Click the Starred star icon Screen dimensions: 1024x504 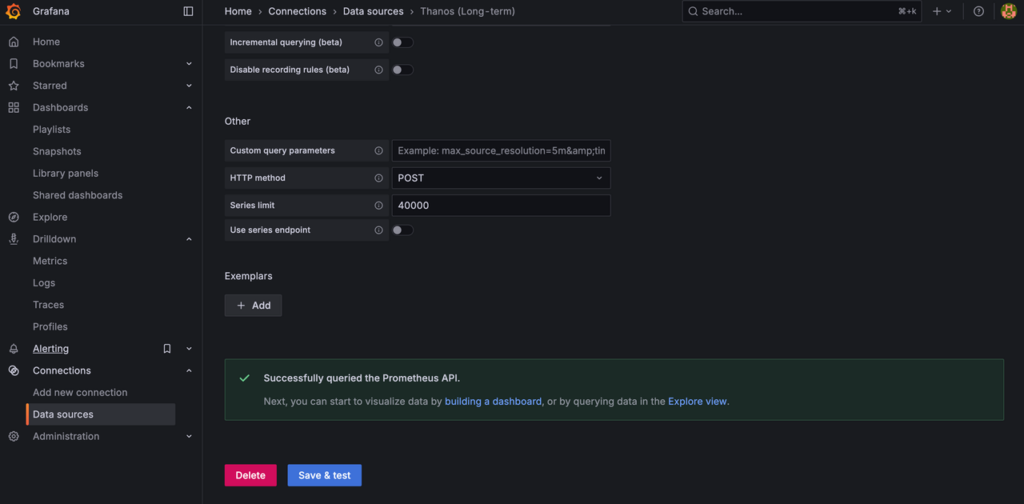pos(13,86)
